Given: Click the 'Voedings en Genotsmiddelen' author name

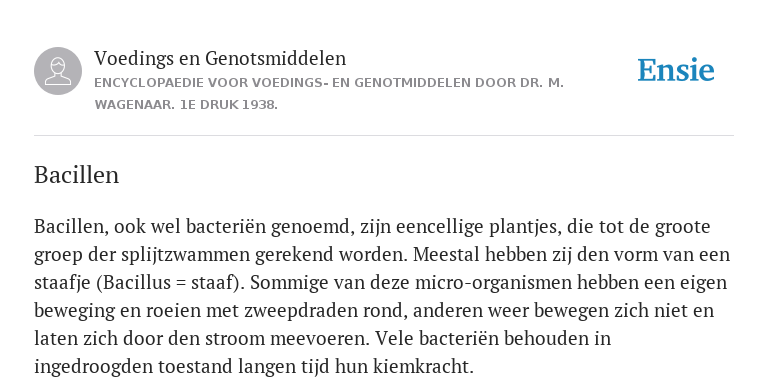Looking at the screenshot, I should click(220, 58).
